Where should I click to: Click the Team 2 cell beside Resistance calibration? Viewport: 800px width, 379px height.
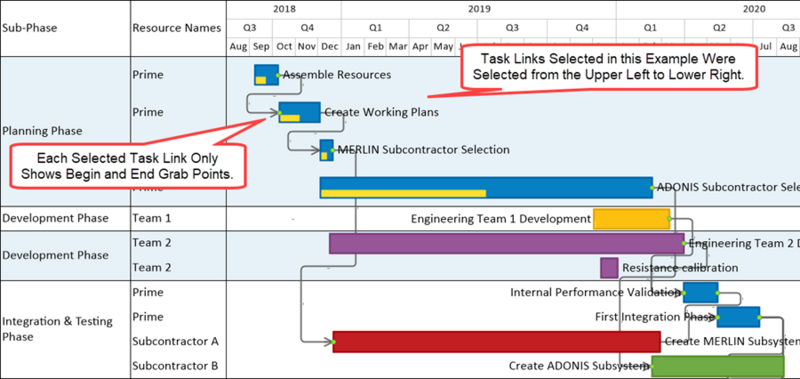152,267
